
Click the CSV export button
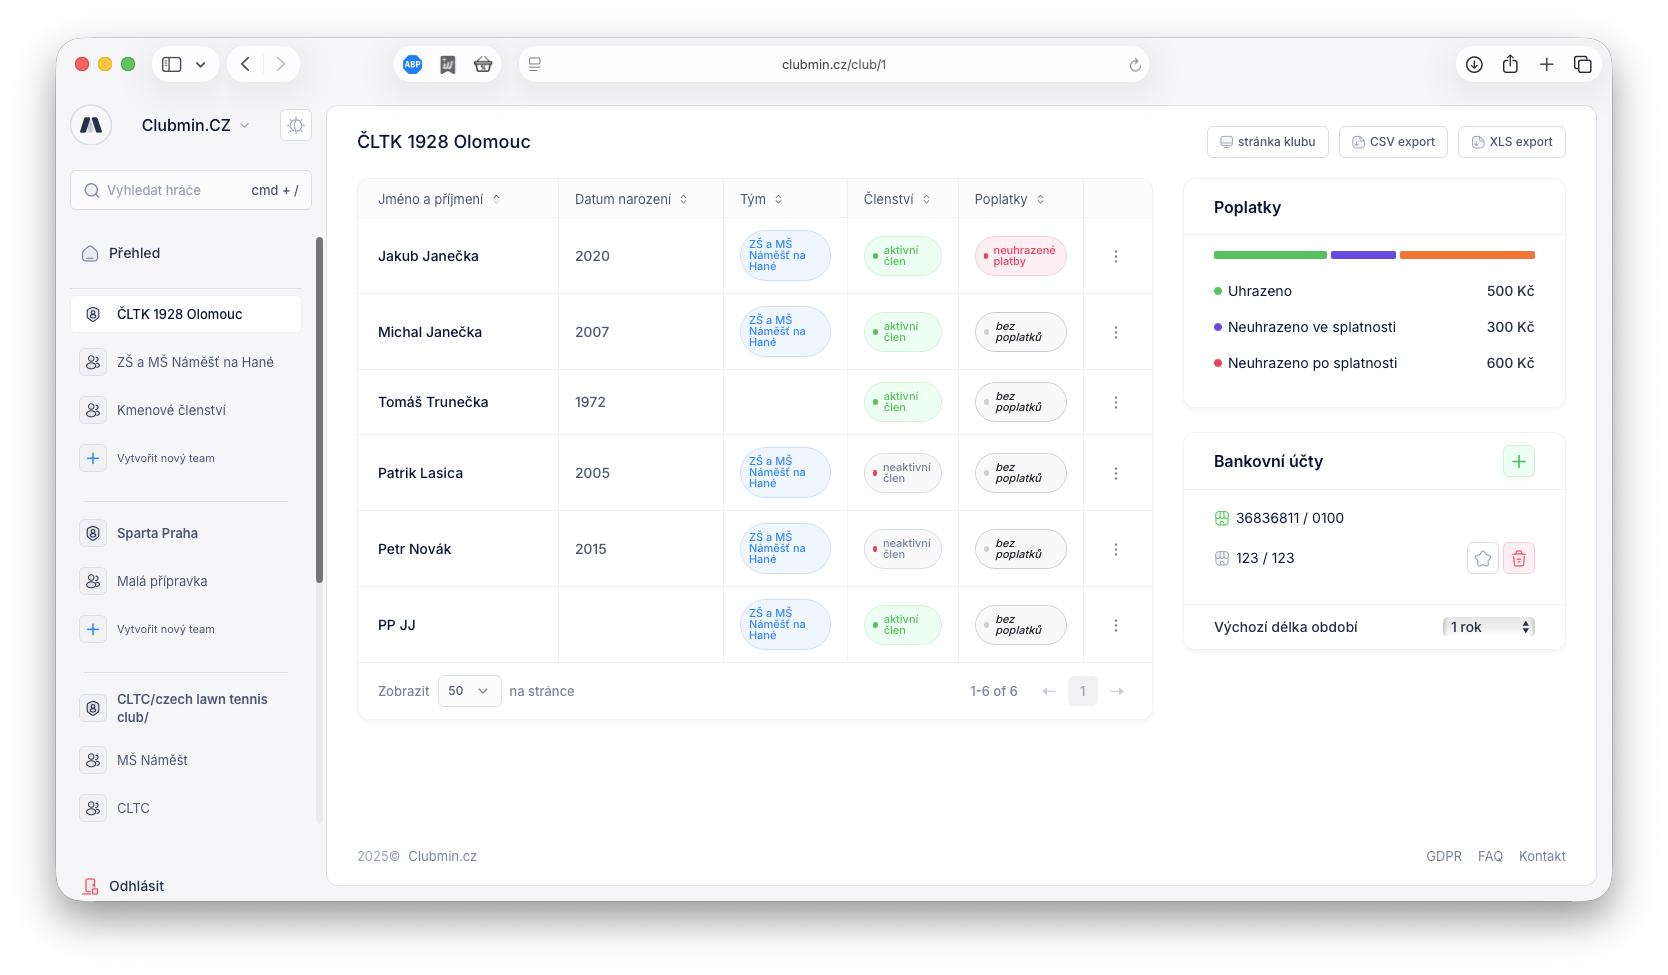(1393, 142)
